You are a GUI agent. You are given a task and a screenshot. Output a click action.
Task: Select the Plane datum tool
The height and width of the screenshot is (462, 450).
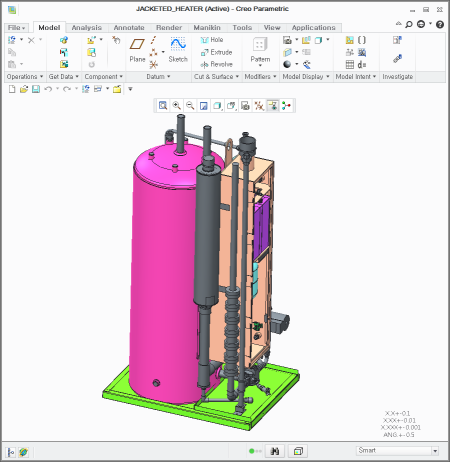point(137,50)
